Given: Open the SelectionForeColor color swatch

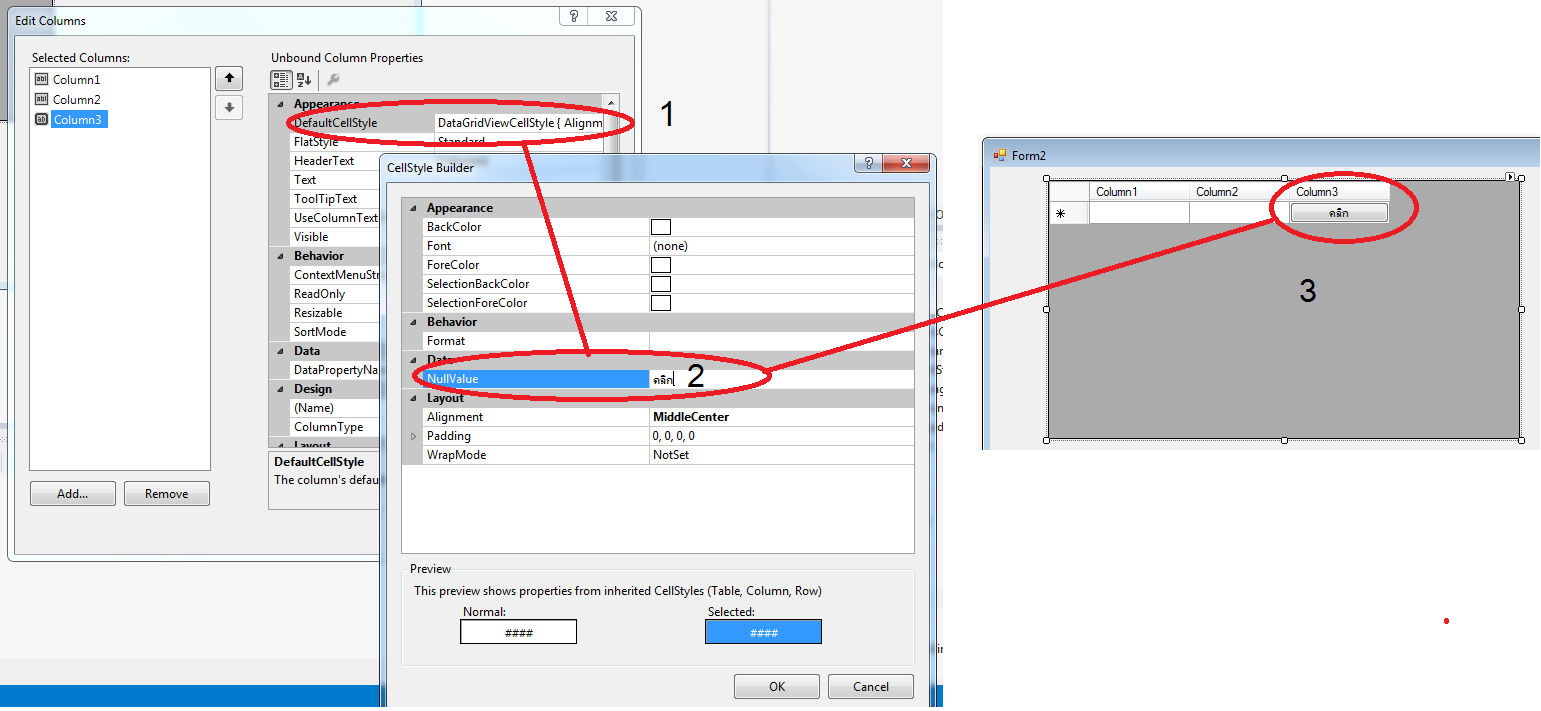Looking at the screenshot, I should [661, 303].
